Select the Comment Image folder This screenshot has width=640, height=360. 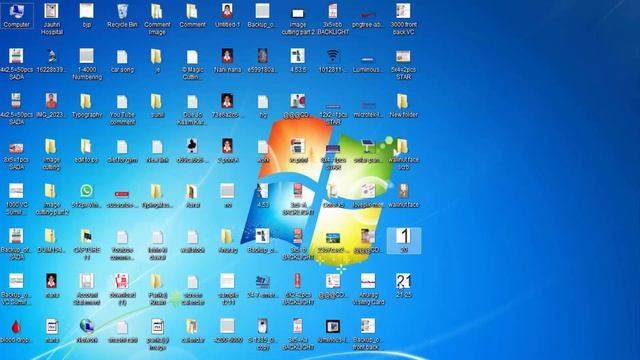click(x=157, y=19)
